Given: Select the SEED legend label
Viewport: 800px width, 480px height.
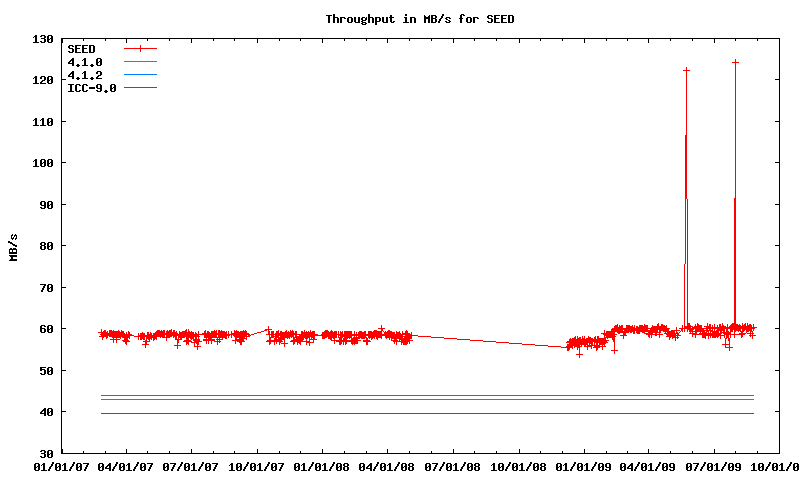Looking at the screenshot, I should click(x=81, y=48).
